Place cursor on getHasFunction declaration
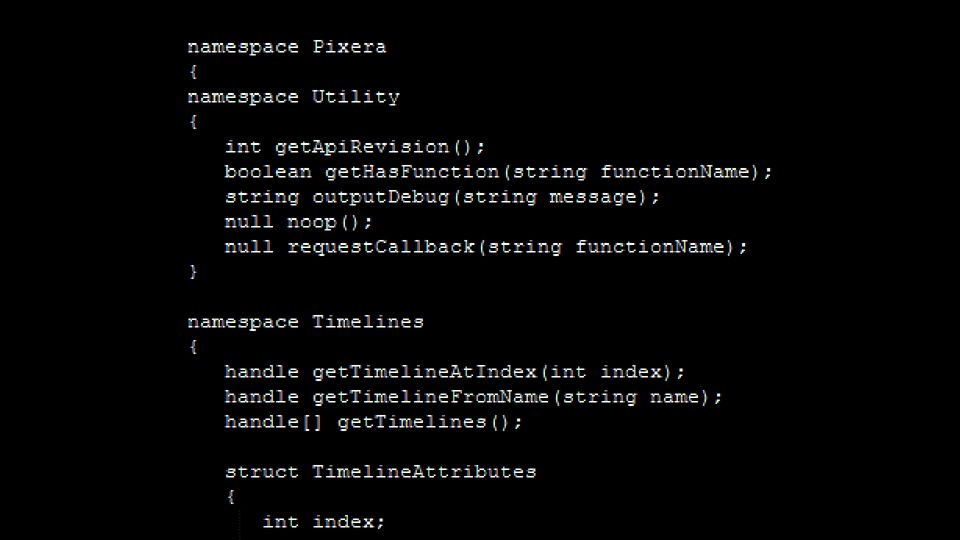This screenshot has width=960, height=540. [498, 172]
